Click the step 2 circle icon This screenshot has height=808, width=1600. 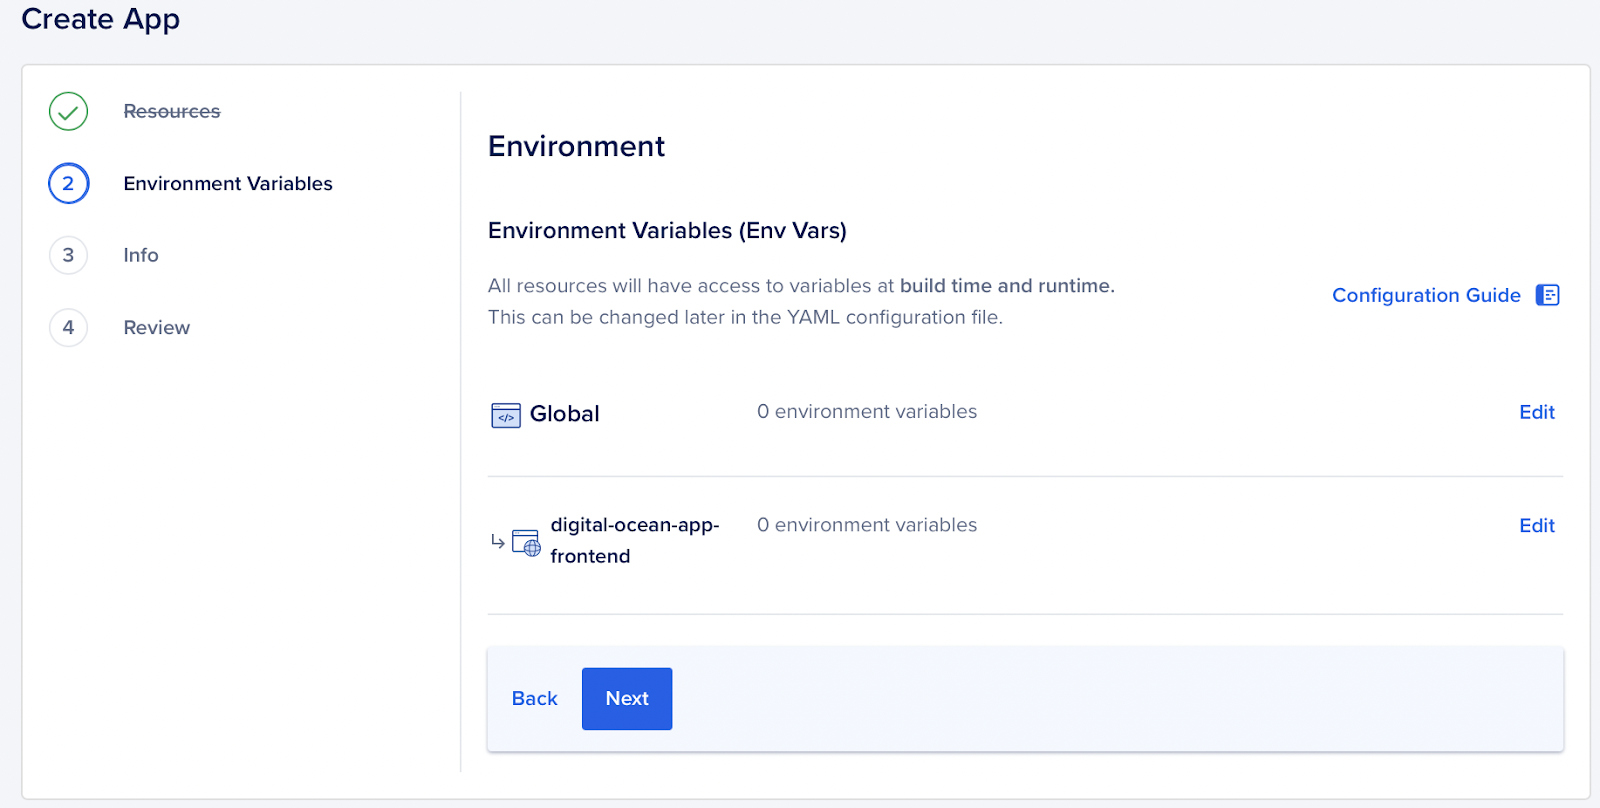coord(68,183)
